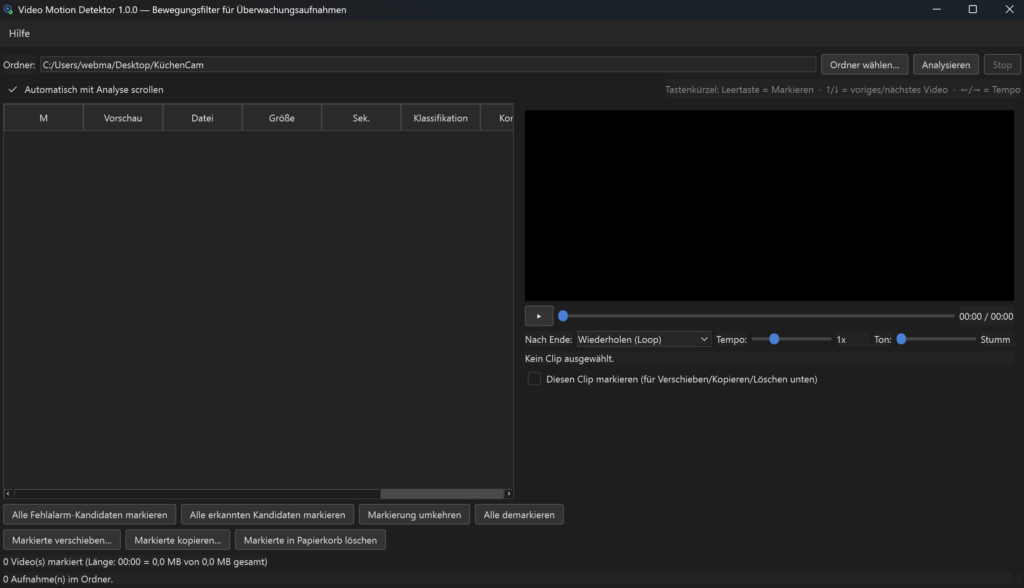Viewport: 1024px width, 588px height.
Task: Sort by the 'Größe' column header
Action: pyautogui.click(x=281, y=118)
